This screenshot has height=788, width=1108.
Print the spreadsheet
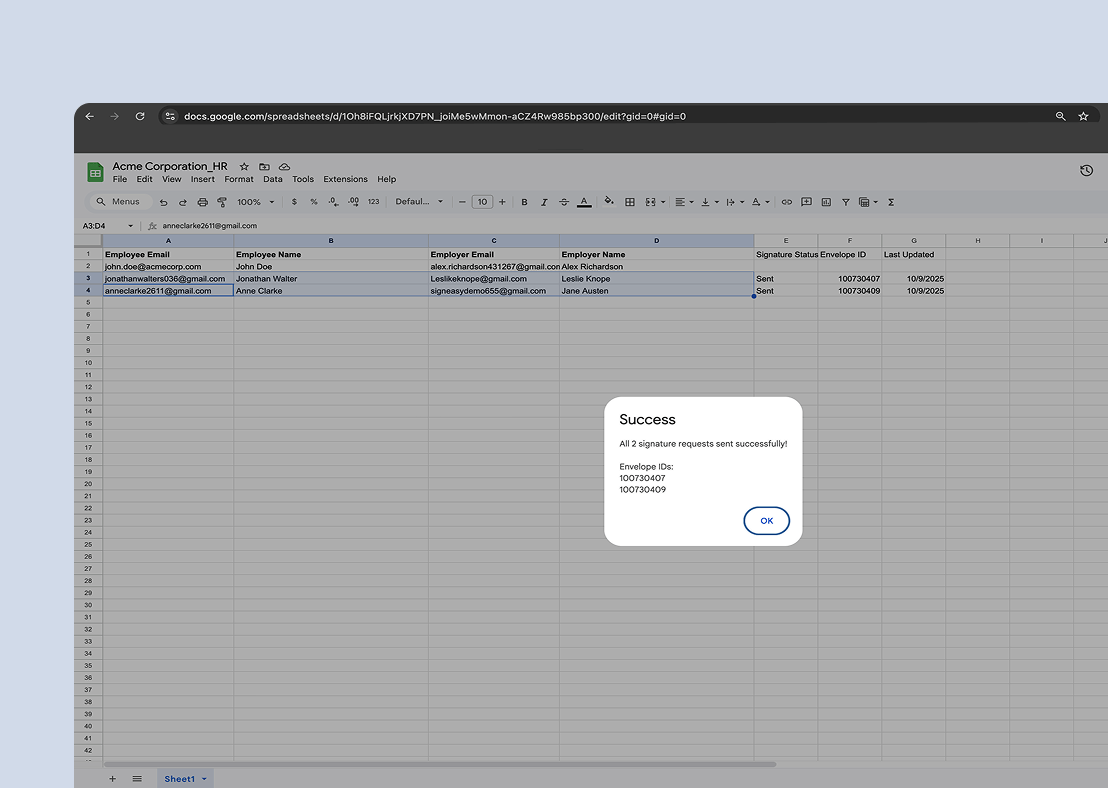202,202
